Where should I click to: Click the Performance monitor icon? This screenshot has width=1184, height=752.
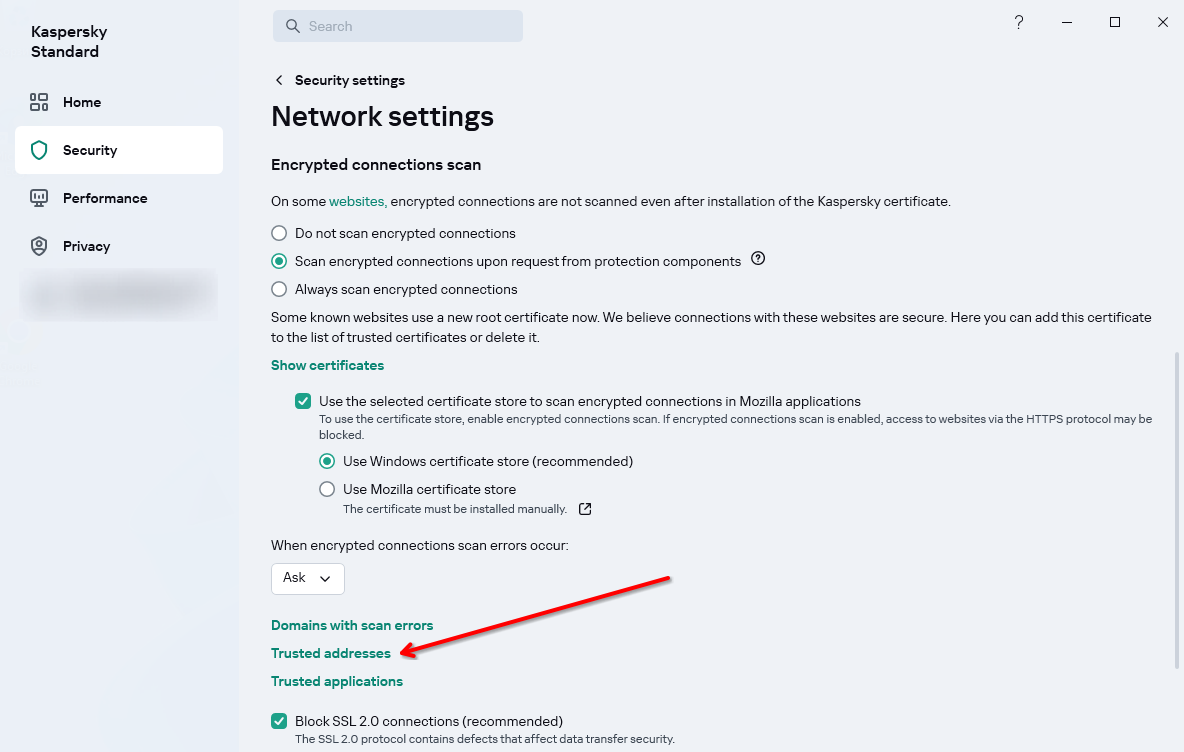39,198
